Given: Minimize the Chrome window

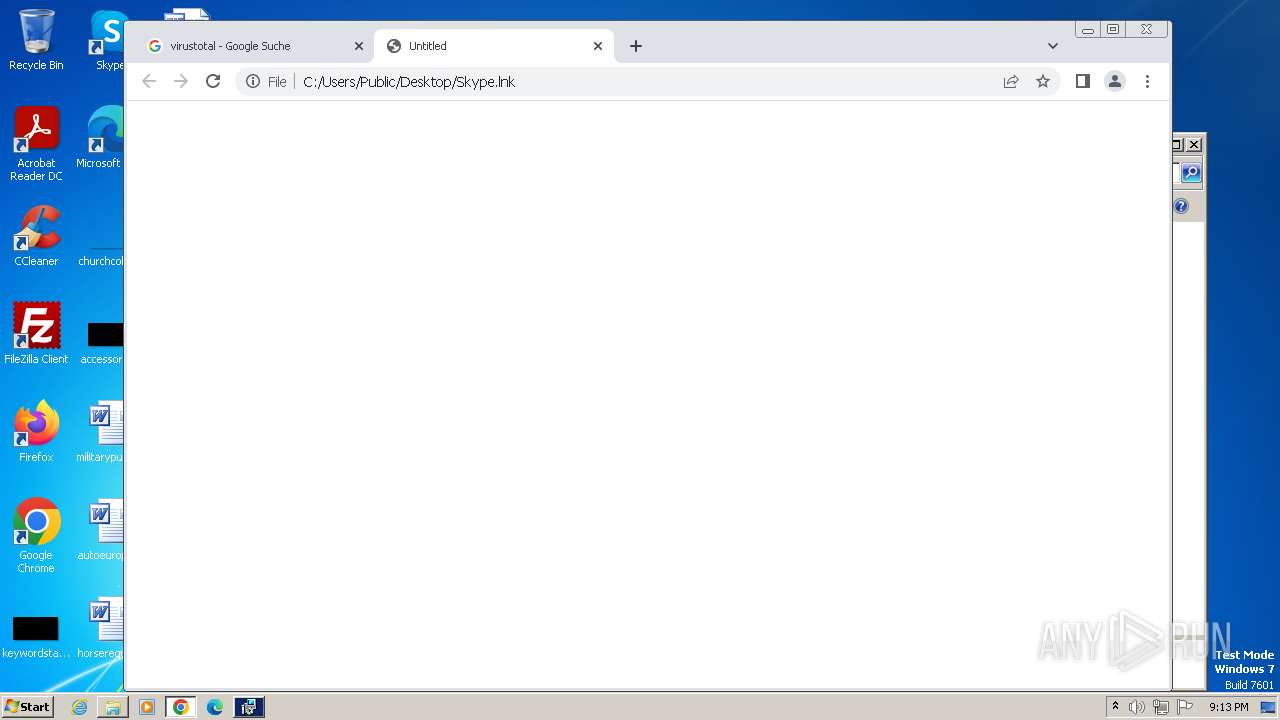Looking at the screenshot, I should pyautogui.click(x=1088, y=30).
